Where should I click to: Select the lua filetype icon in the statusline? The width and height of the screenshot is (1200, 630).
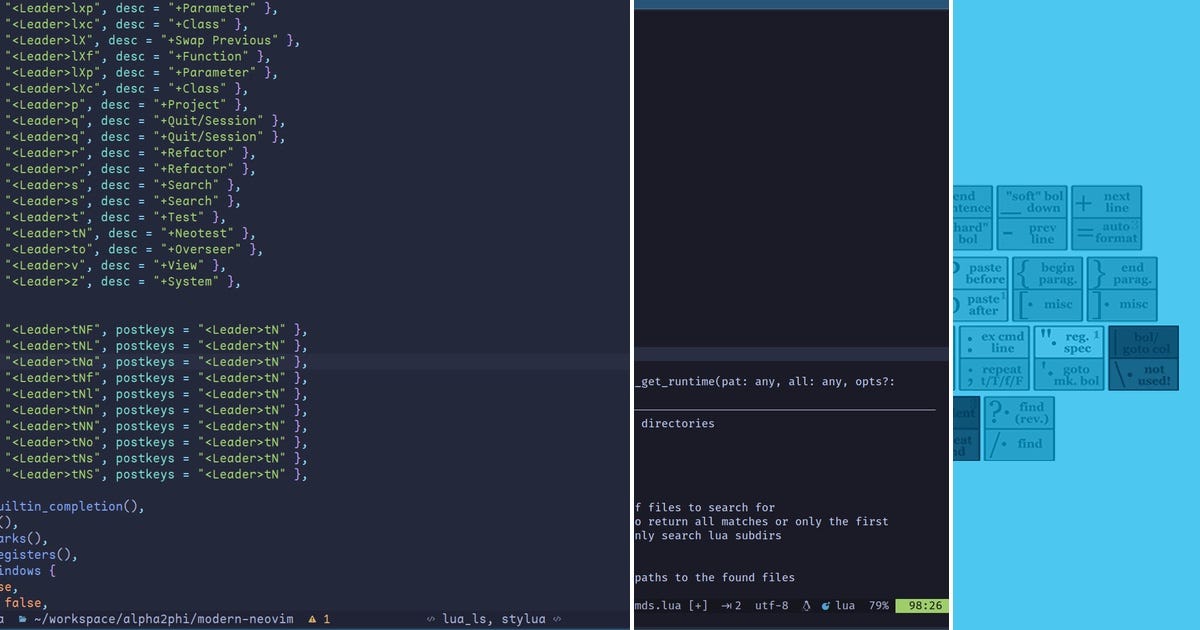[825, 605]
